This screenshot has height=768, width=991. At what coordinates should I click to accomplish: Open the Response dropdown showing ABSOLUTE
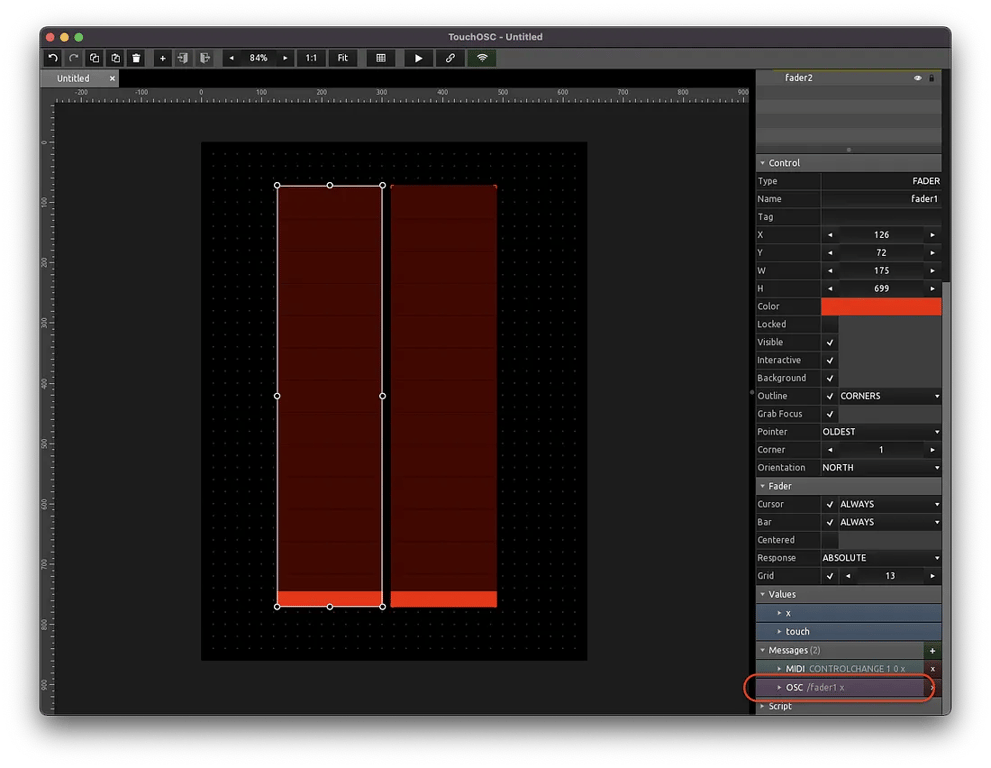(880, 558)
